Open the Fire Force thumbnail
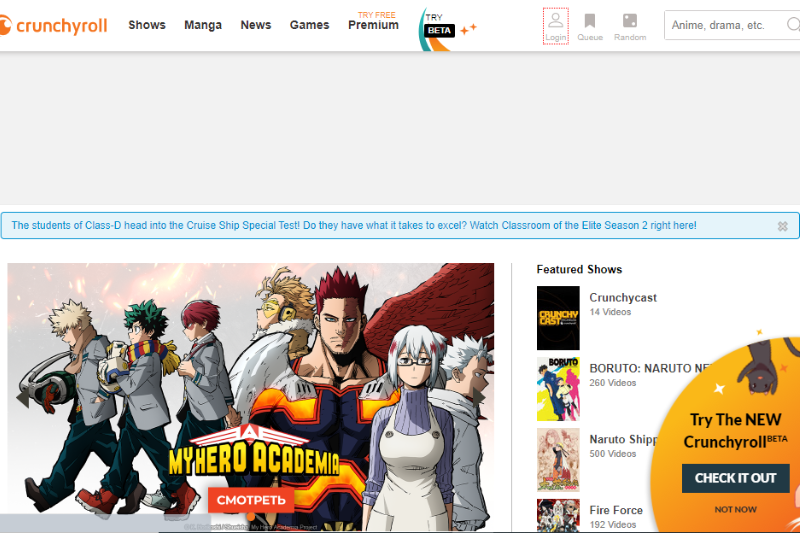The width and height of the screenshot is (800, 533). point(558,515)
